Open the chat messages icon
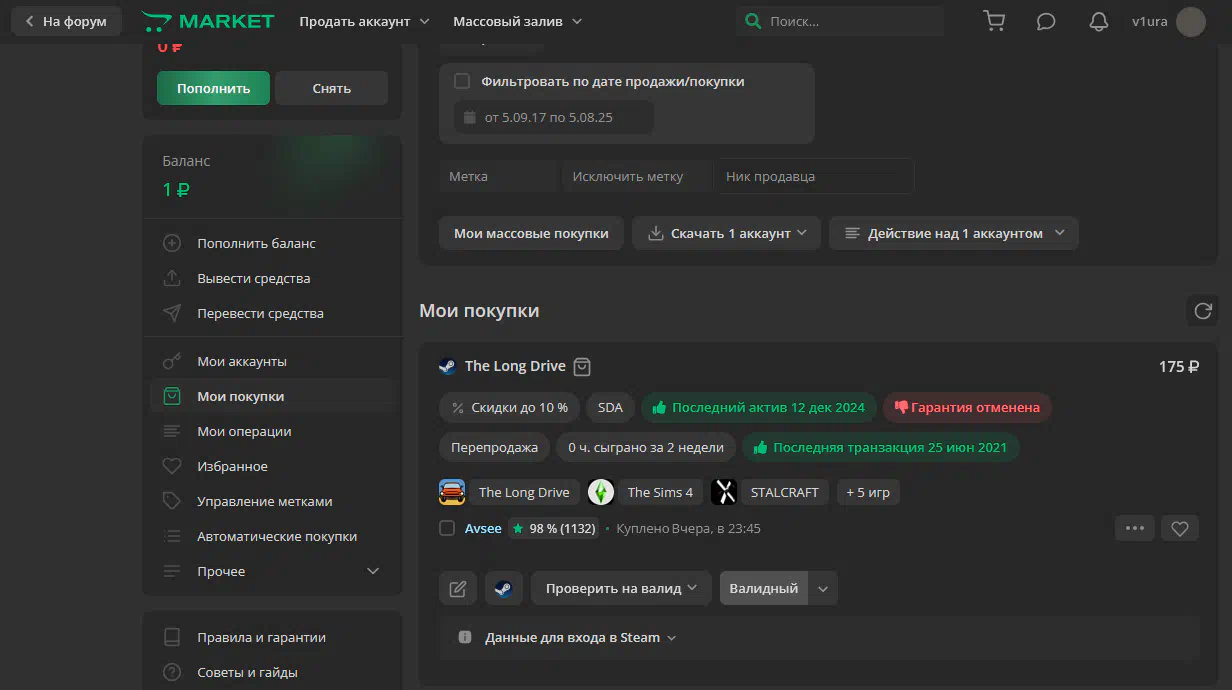This screenshot has width=1232, height=690. (1046, 21)
